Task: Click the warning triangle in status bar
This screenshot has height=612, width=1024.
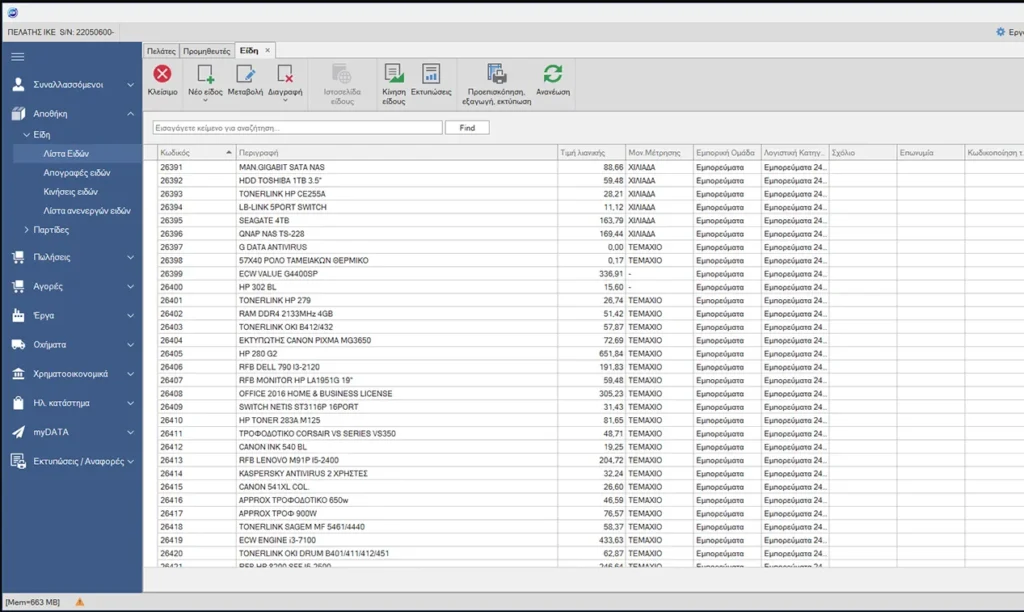Action: point(80,602)
